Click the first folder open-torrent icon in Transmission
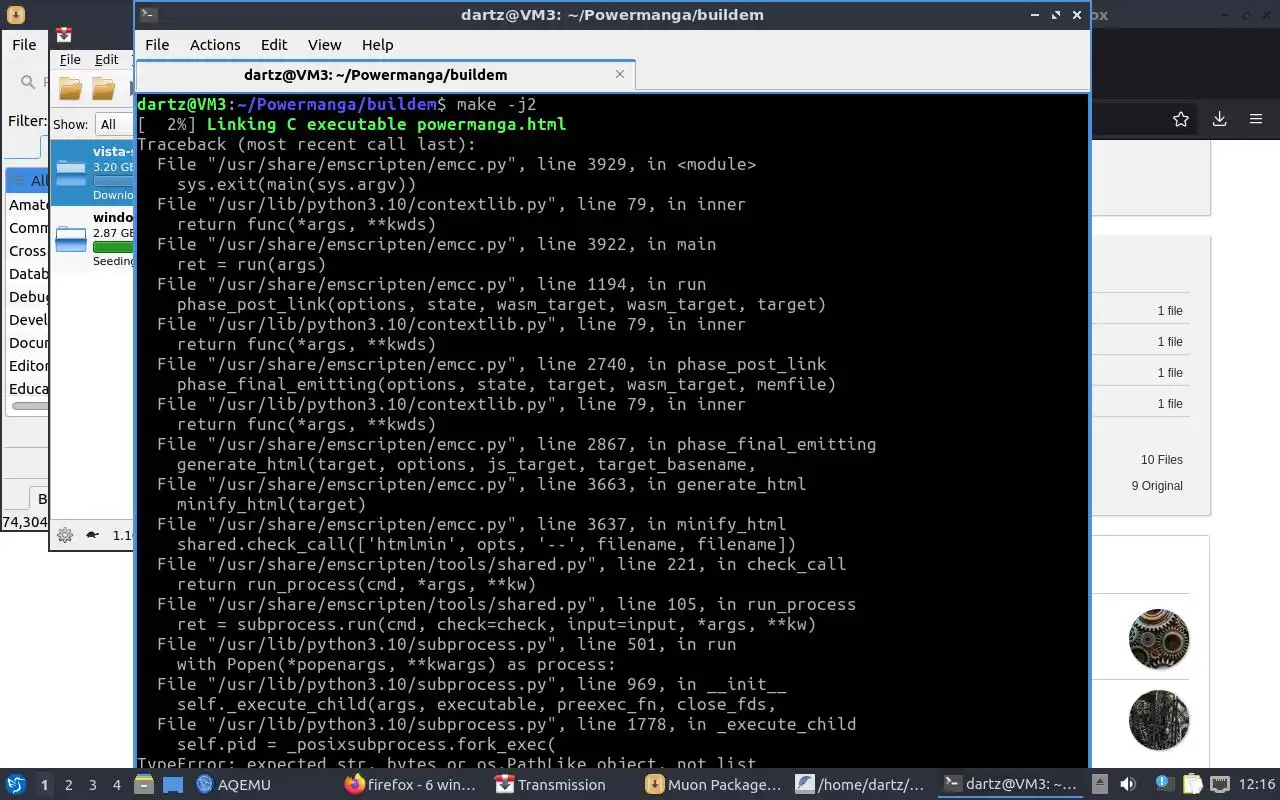This screenshot has height=800, width=1280. (70, 89)
